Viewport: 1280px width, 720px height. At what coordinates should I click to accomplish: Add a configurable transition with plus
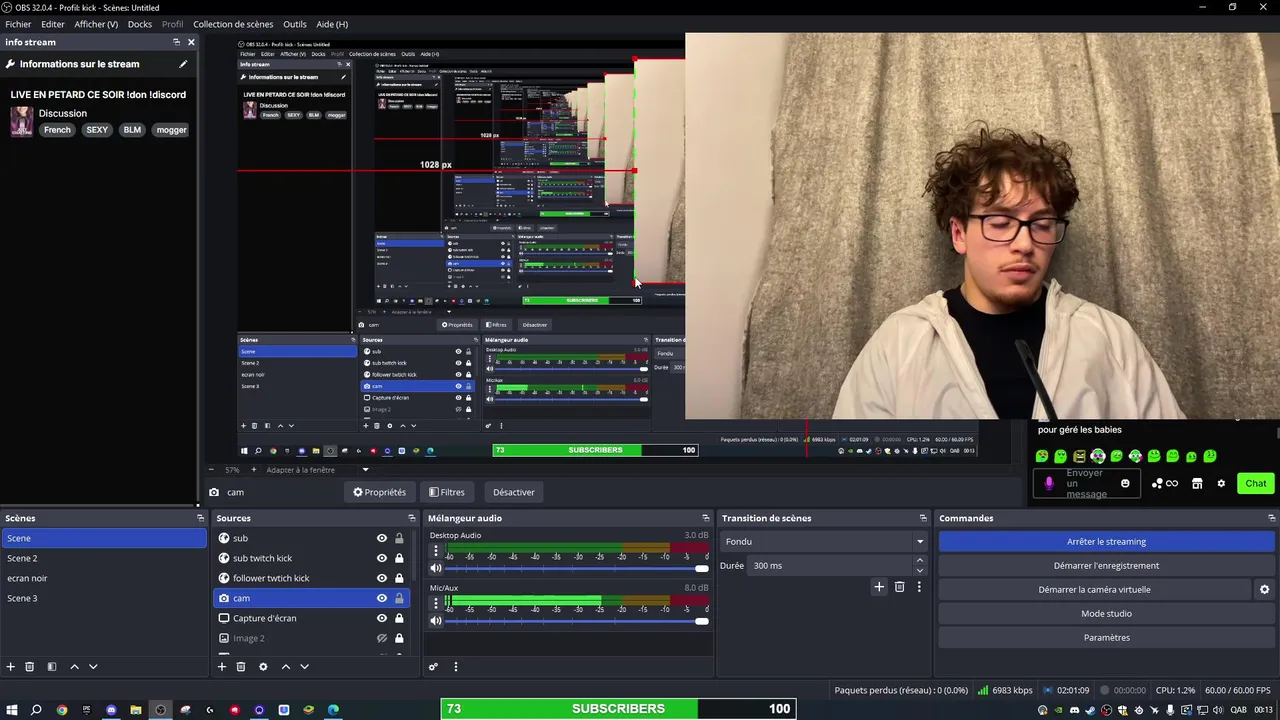(x=879, y=587)
